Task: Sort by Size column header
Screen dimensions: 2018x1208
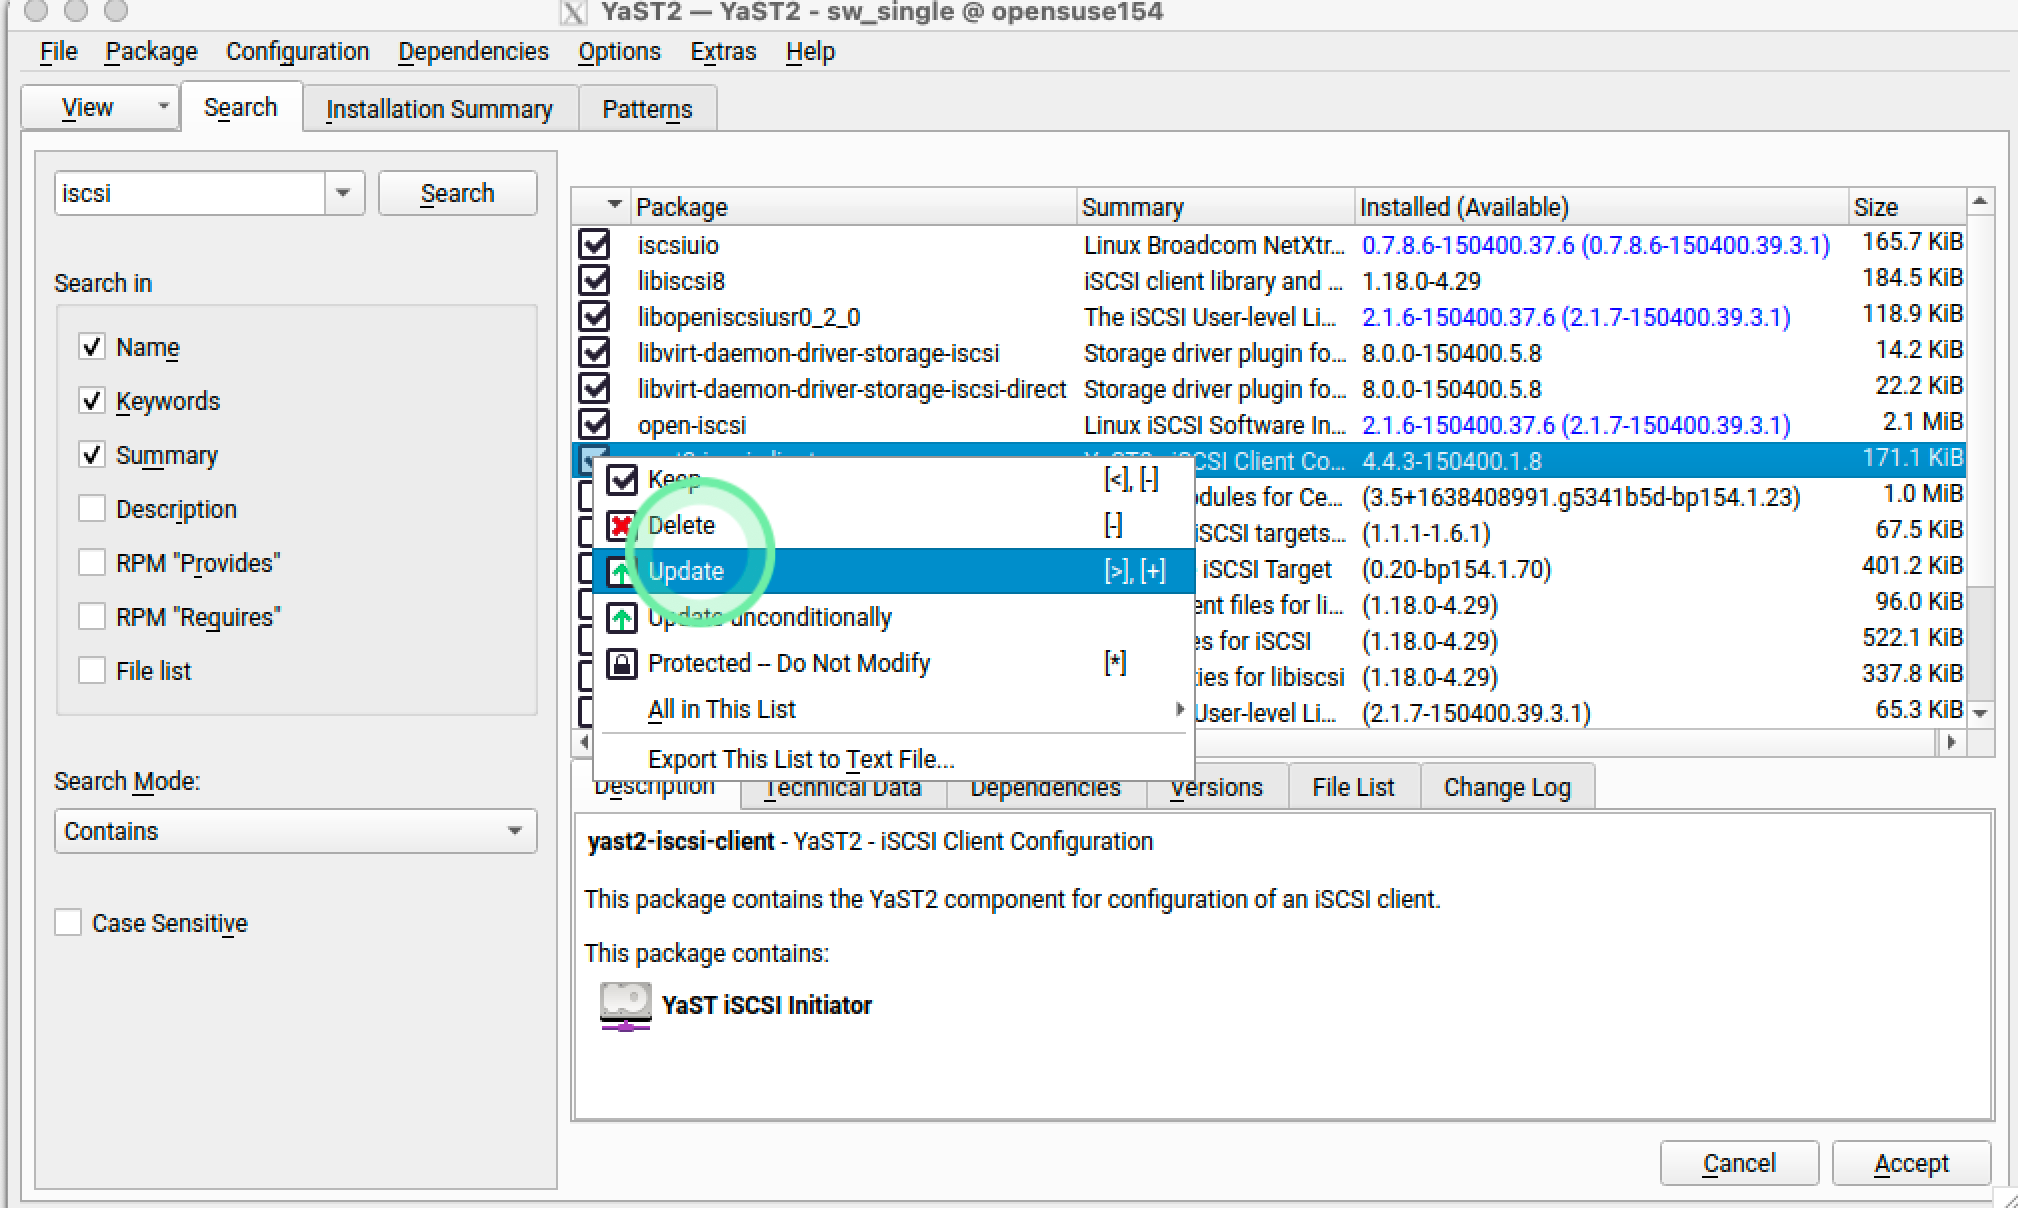Action: click(x=1906, y=207)
